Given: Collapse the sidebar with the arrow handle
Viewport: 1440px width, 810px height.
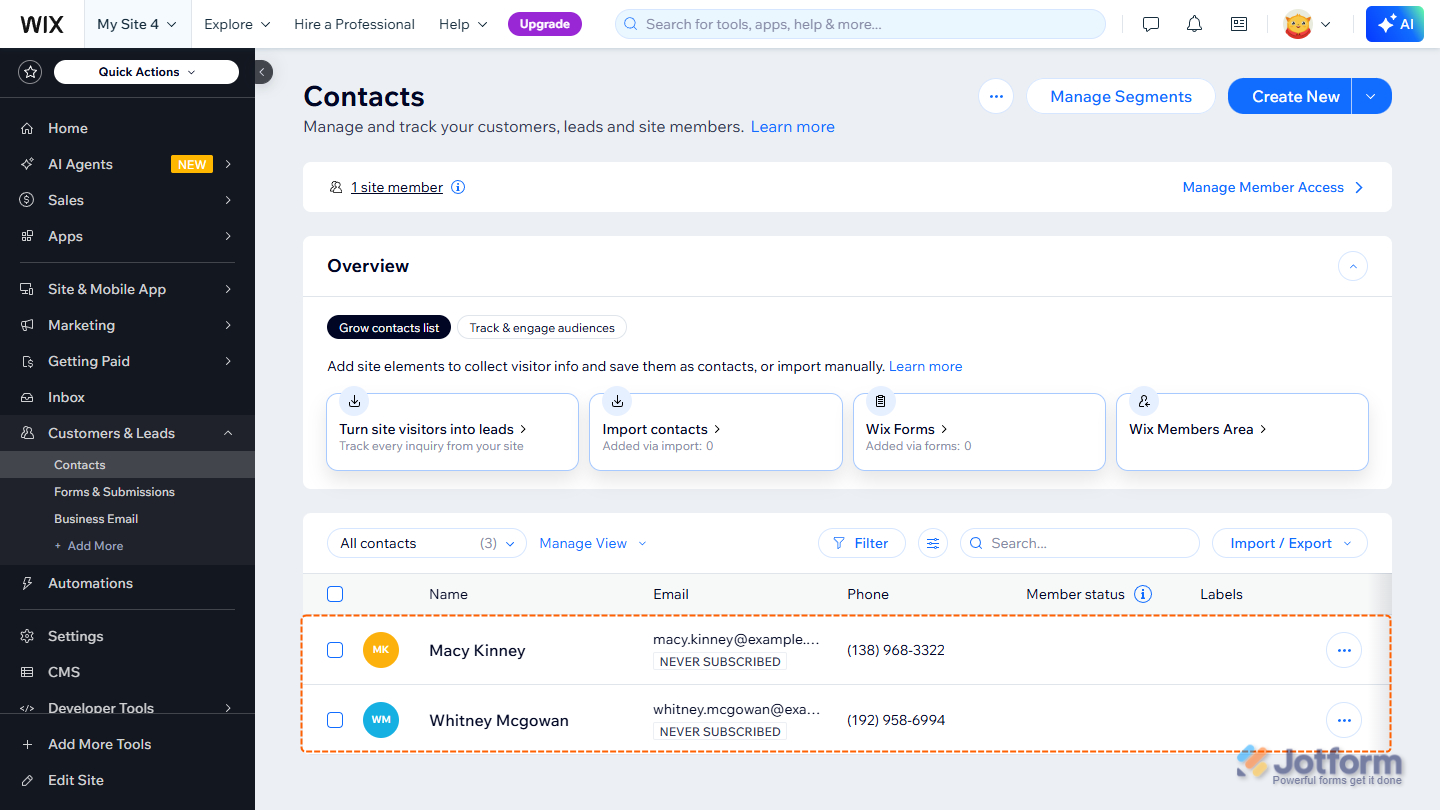Looking at the screenshot, I should 262,72.
